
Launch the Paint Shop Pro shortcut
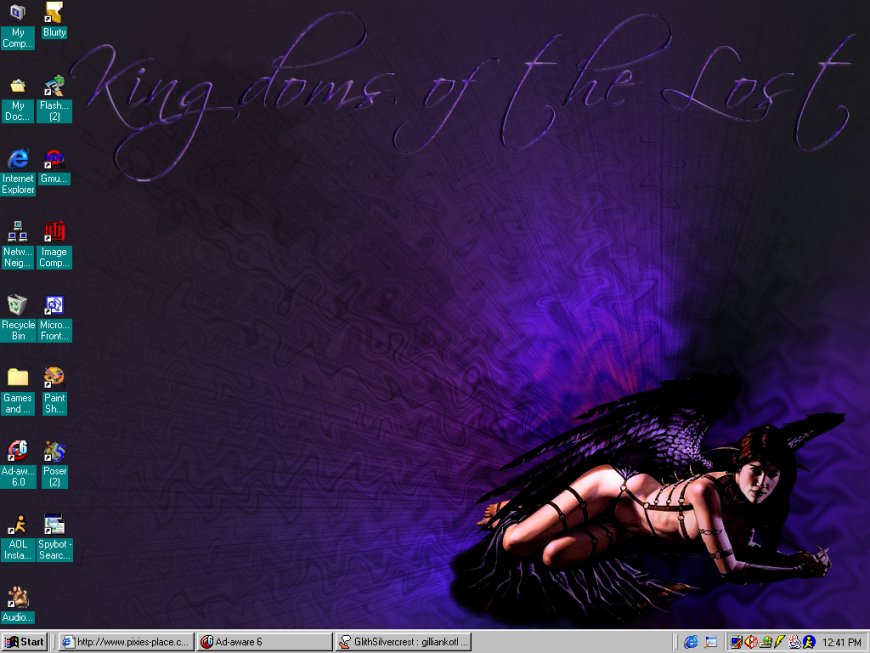pos(54,378)
